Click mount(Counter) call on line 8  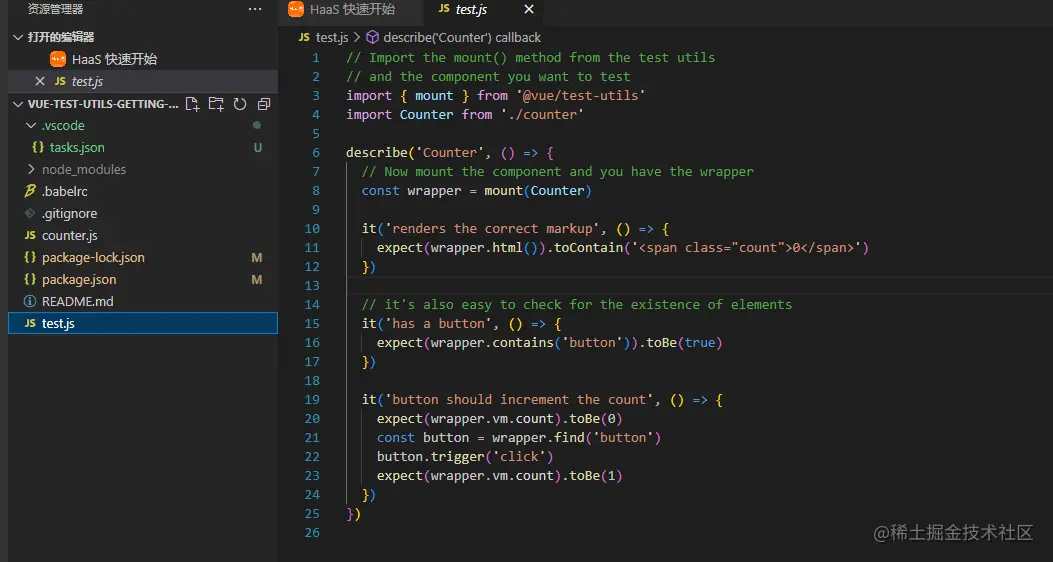(538, 191)
